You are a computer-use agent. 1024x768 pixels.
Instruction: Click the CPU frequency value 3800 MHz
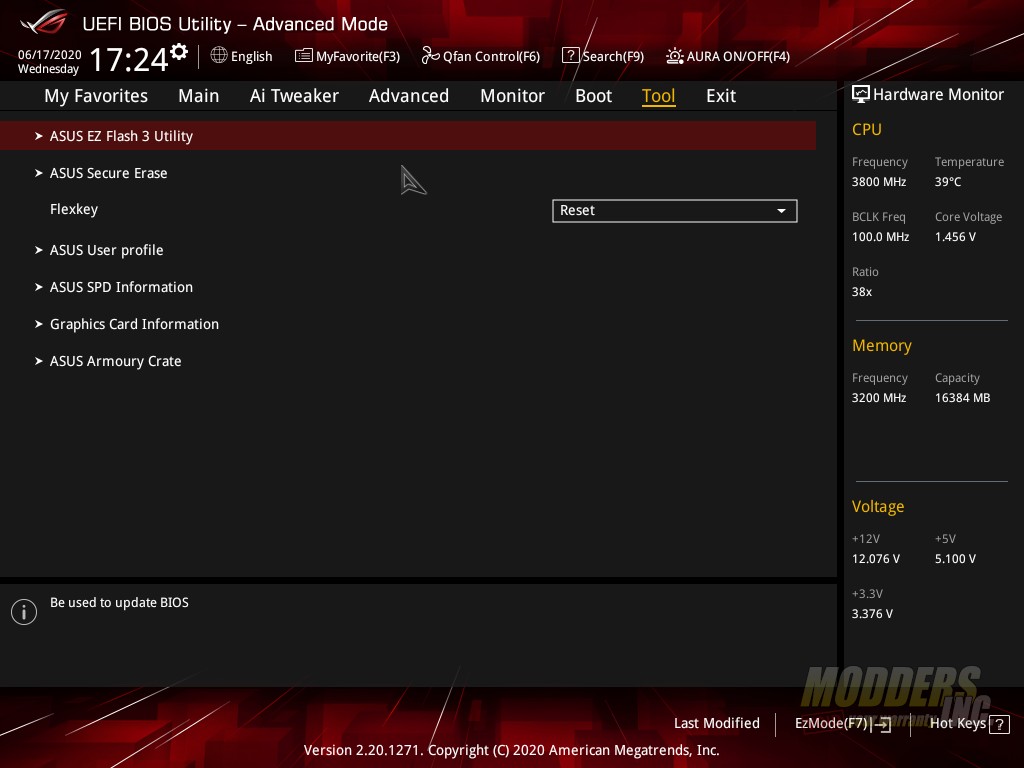click(879, 182)
